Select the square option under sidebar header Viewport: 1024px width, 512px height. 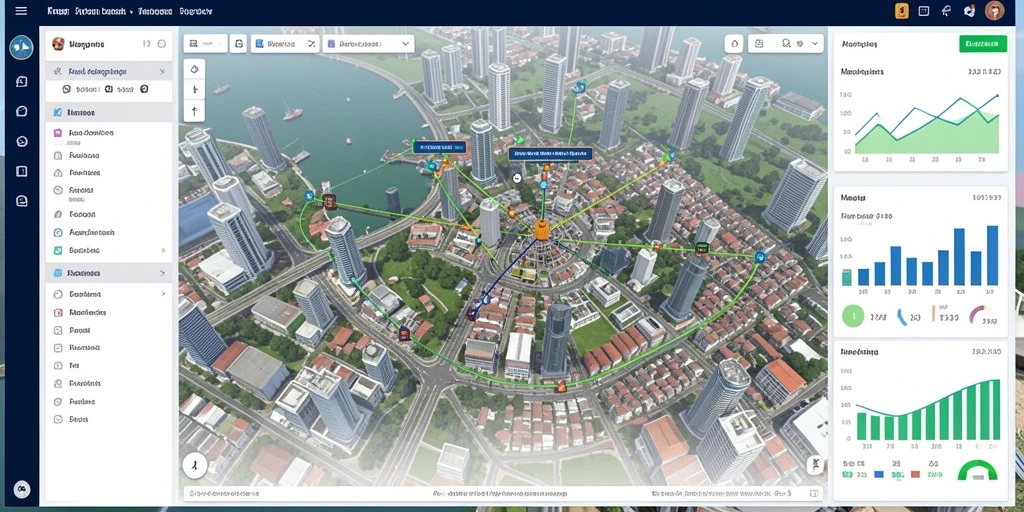[x=108, y=89]
